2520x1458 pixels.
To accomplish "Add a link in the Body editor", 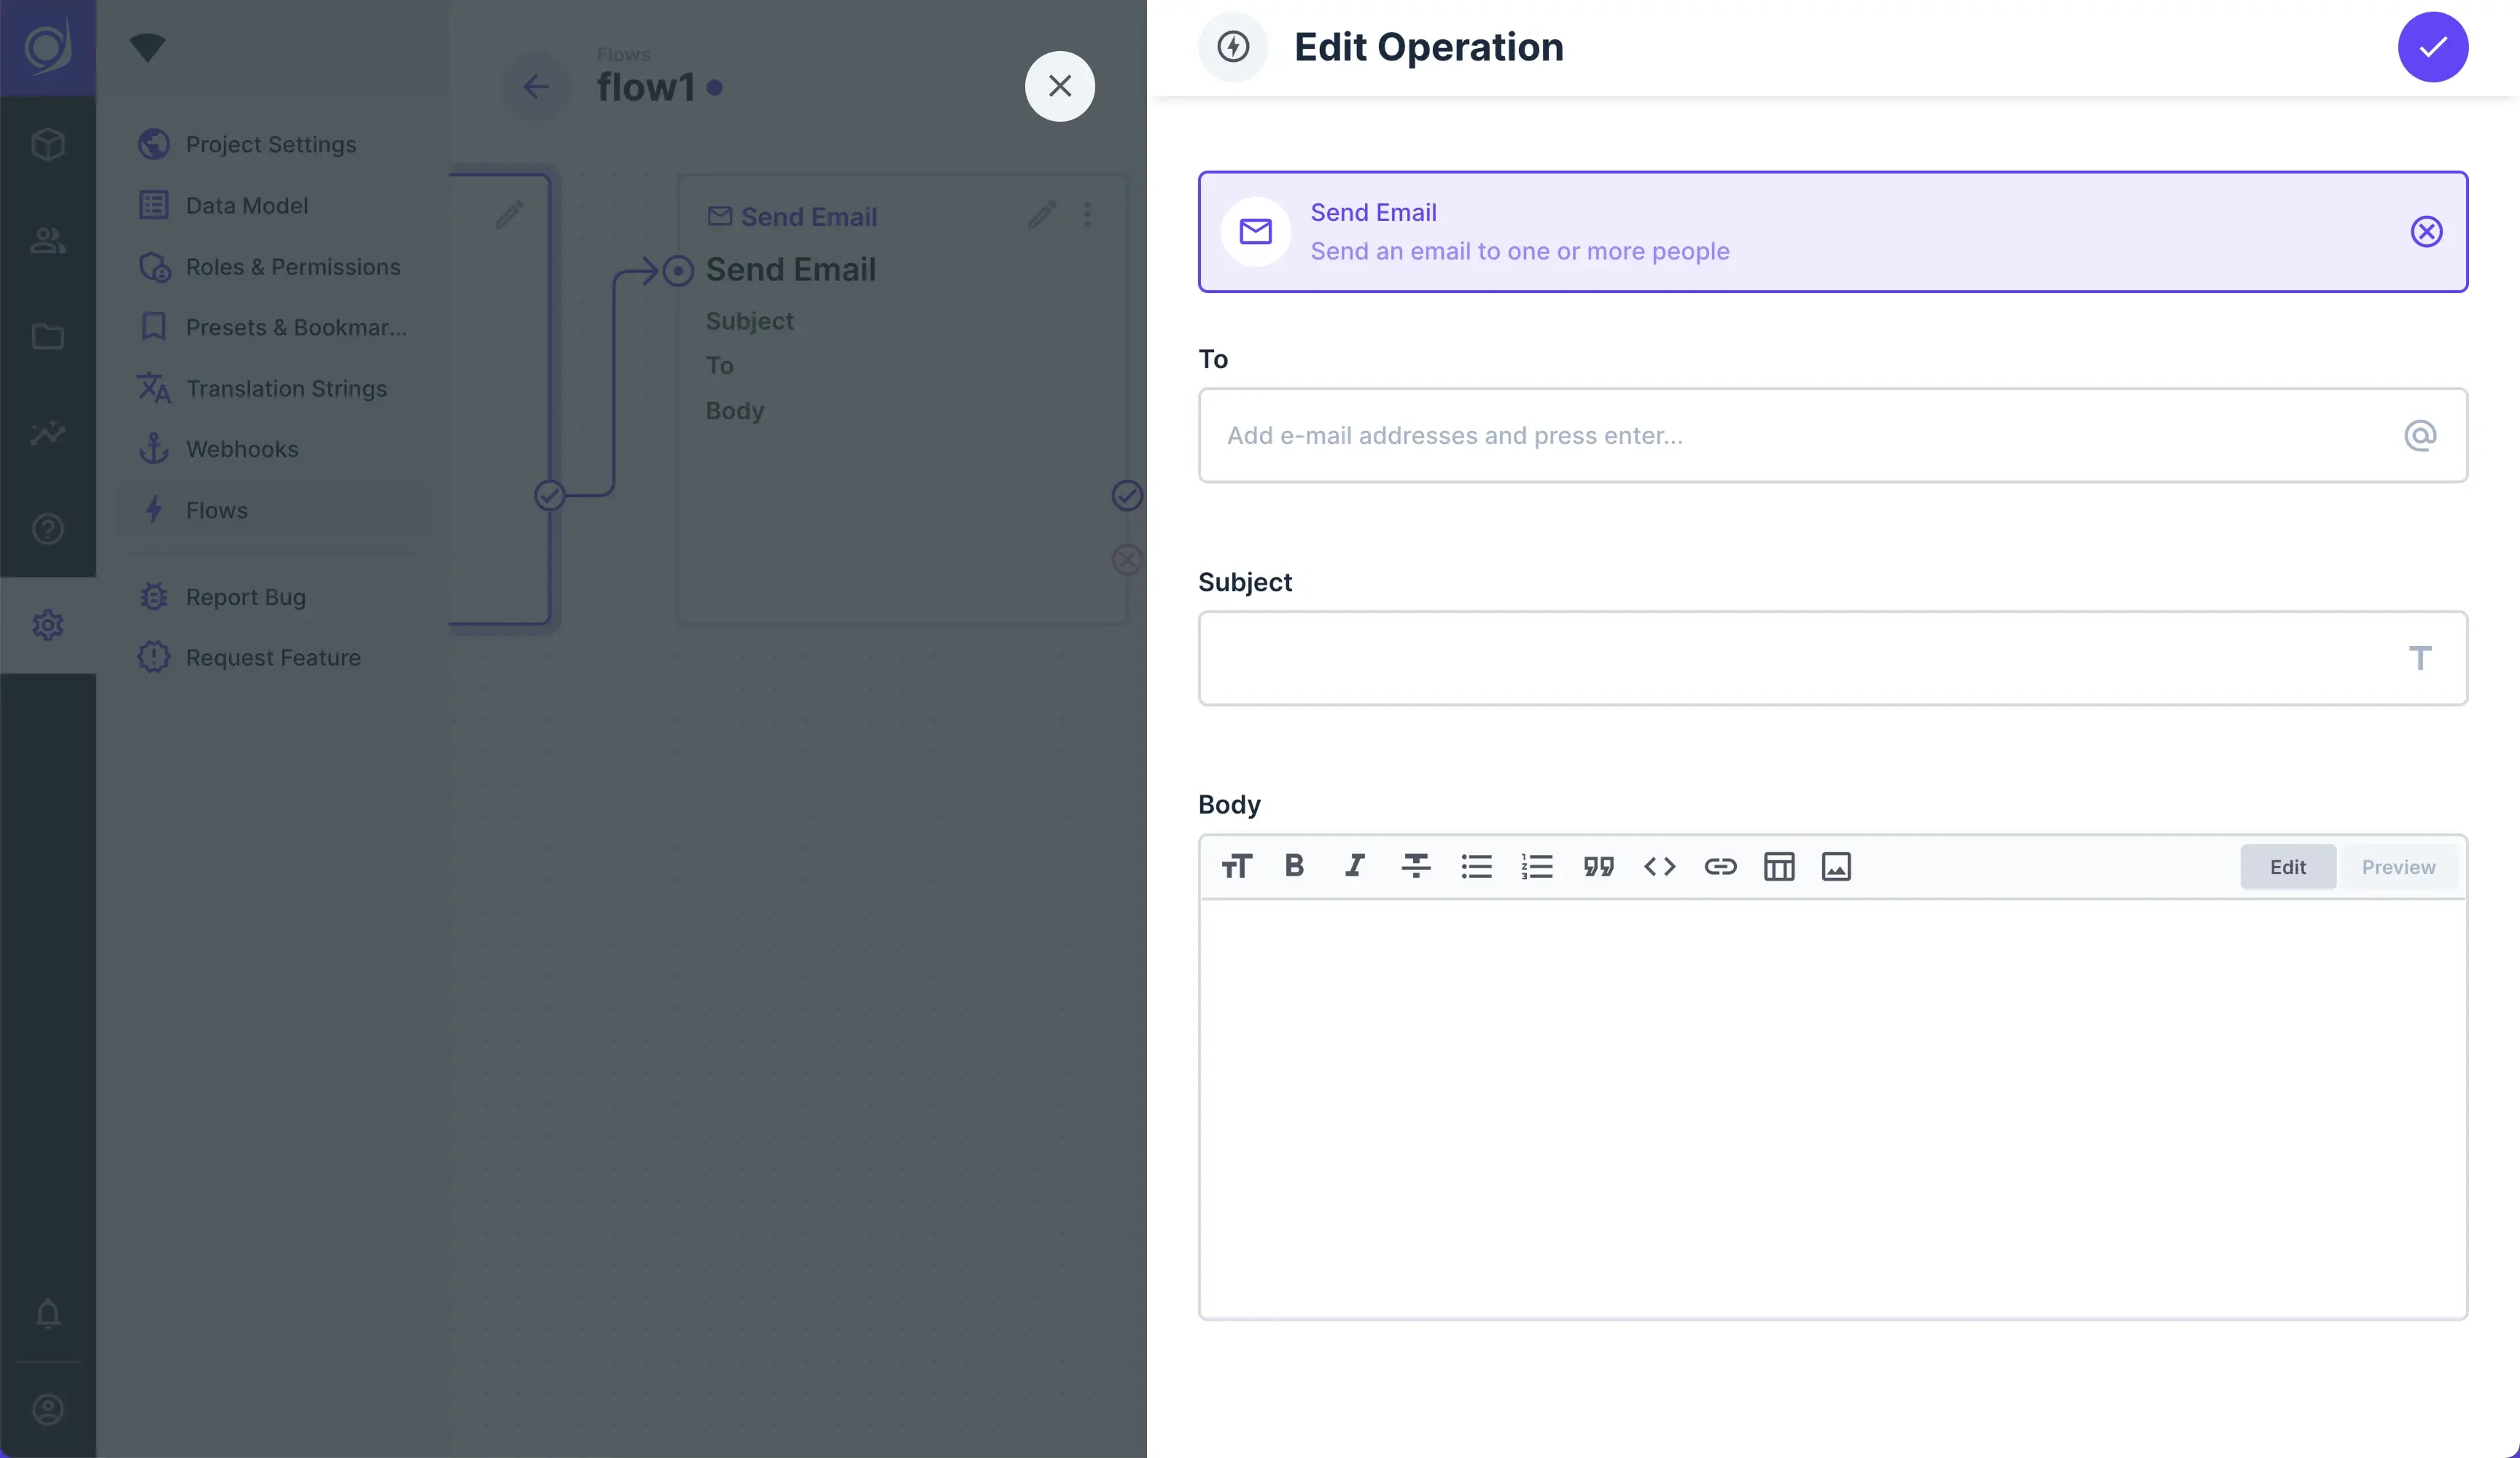I will click(x=1720, y=866).
